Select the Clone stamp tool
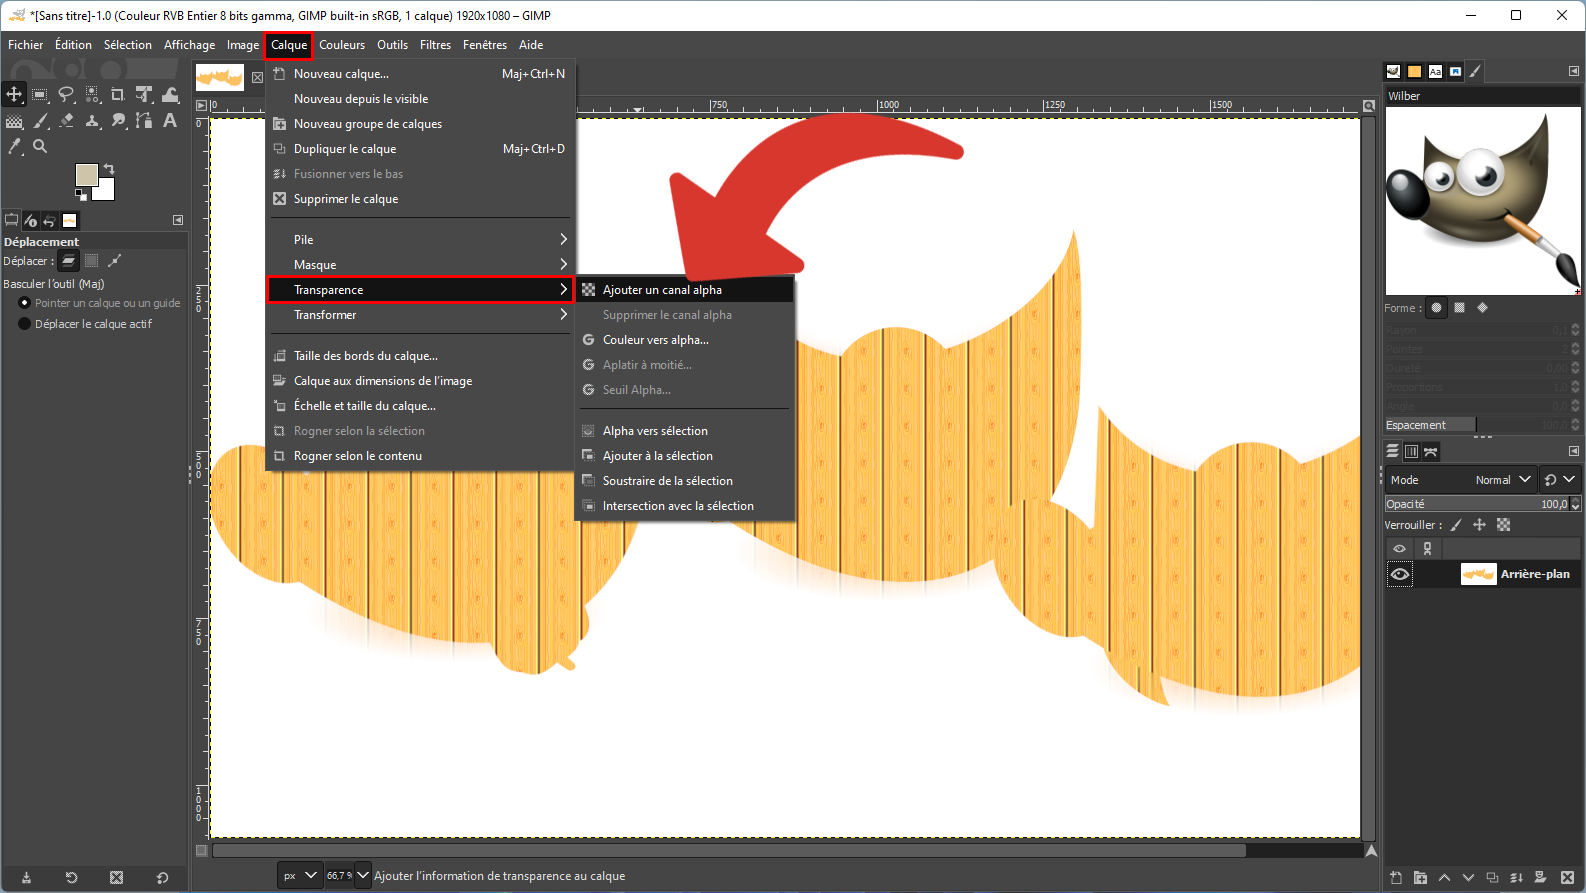The image size is (1586, 893). click(x=92, y=120)
